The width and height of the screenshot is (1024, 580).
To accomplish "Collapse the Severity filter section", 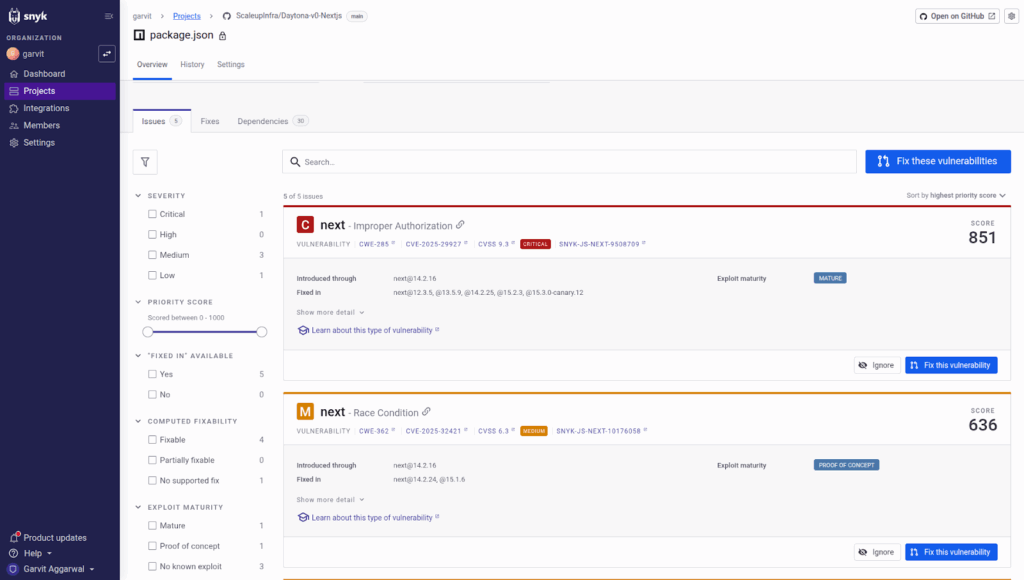I will pyautogui.click(x=139, y=196).
